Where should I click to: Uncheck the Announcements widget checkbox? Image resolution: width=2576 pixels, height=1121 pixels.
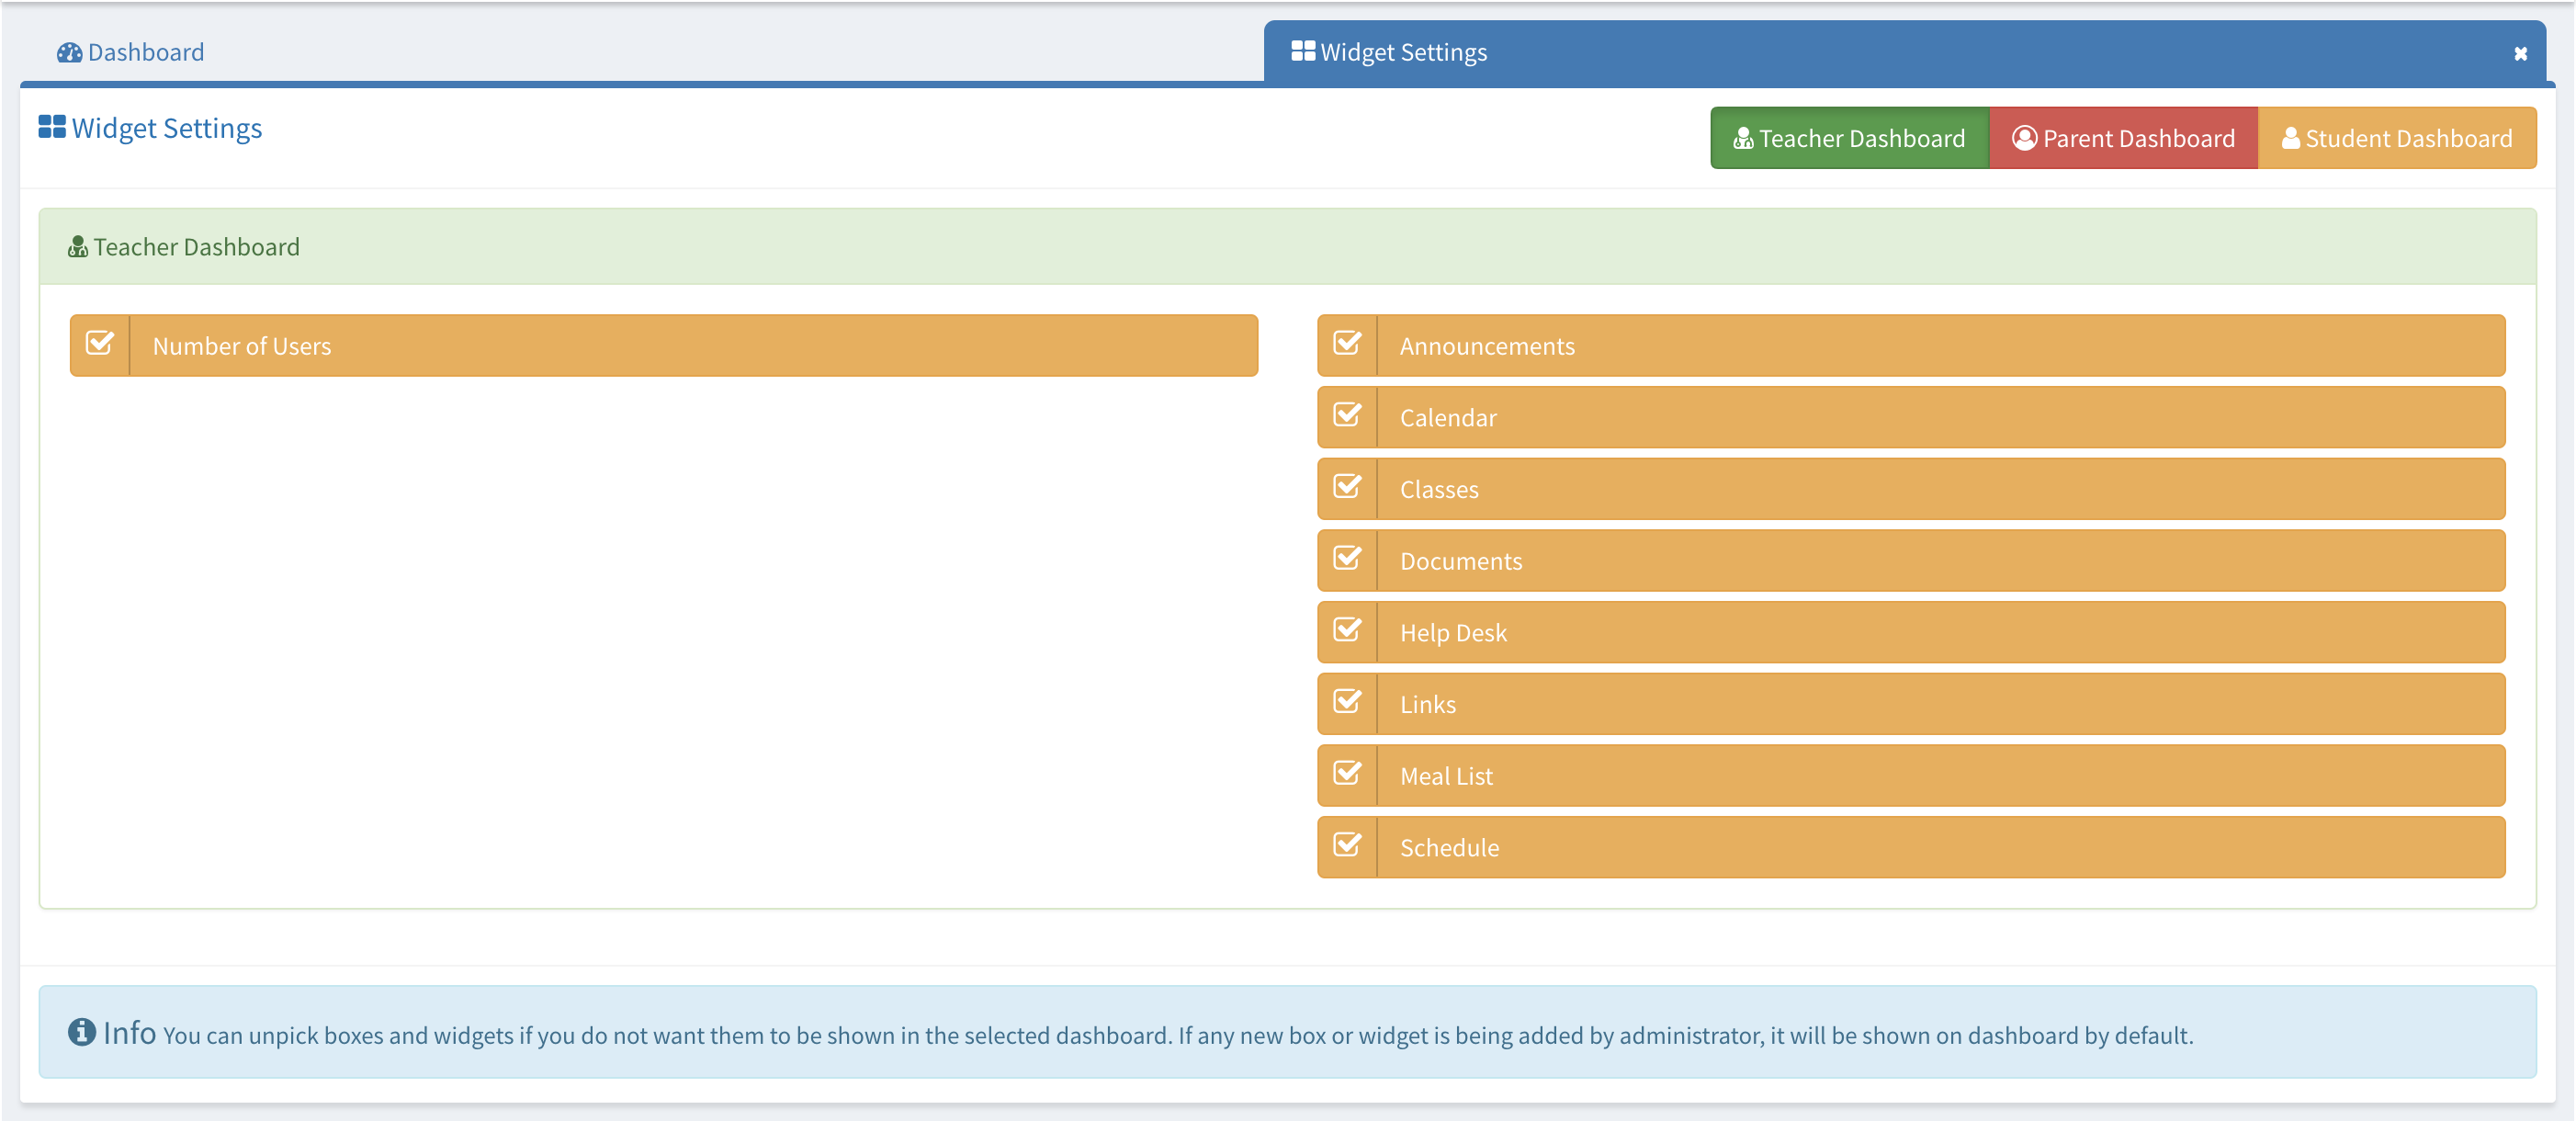[1347, 344]
